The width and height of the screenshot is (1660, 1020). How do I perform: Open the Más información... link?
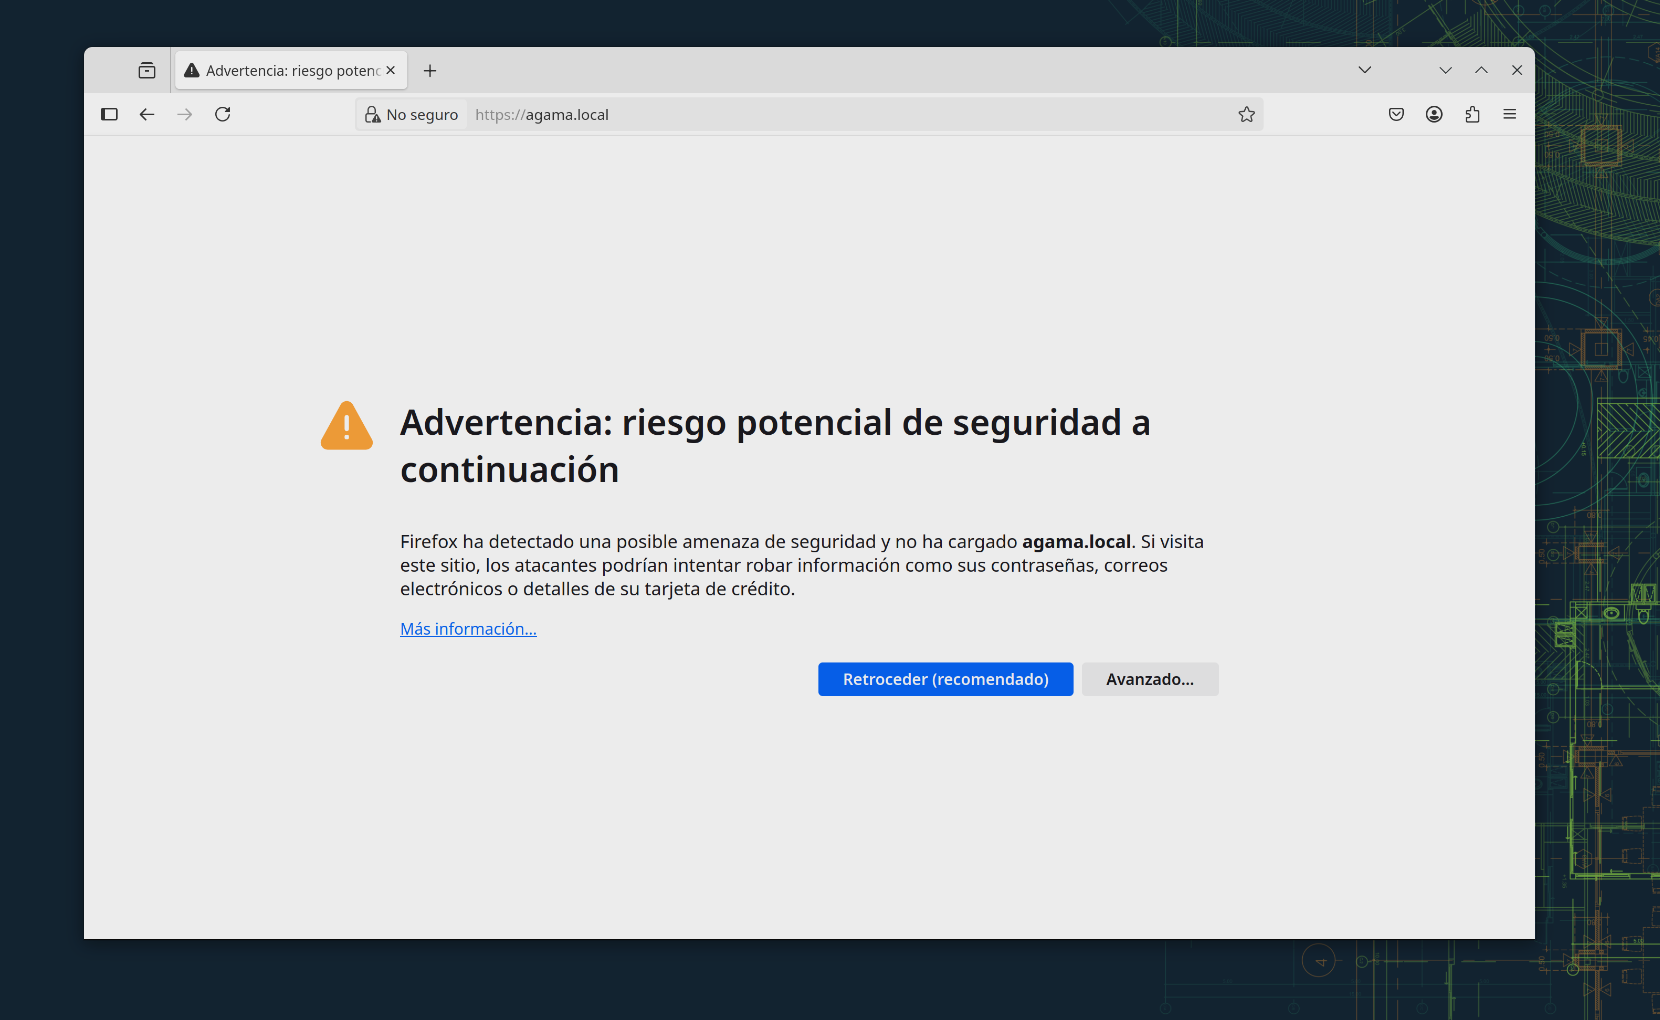[x=468, y=629]
